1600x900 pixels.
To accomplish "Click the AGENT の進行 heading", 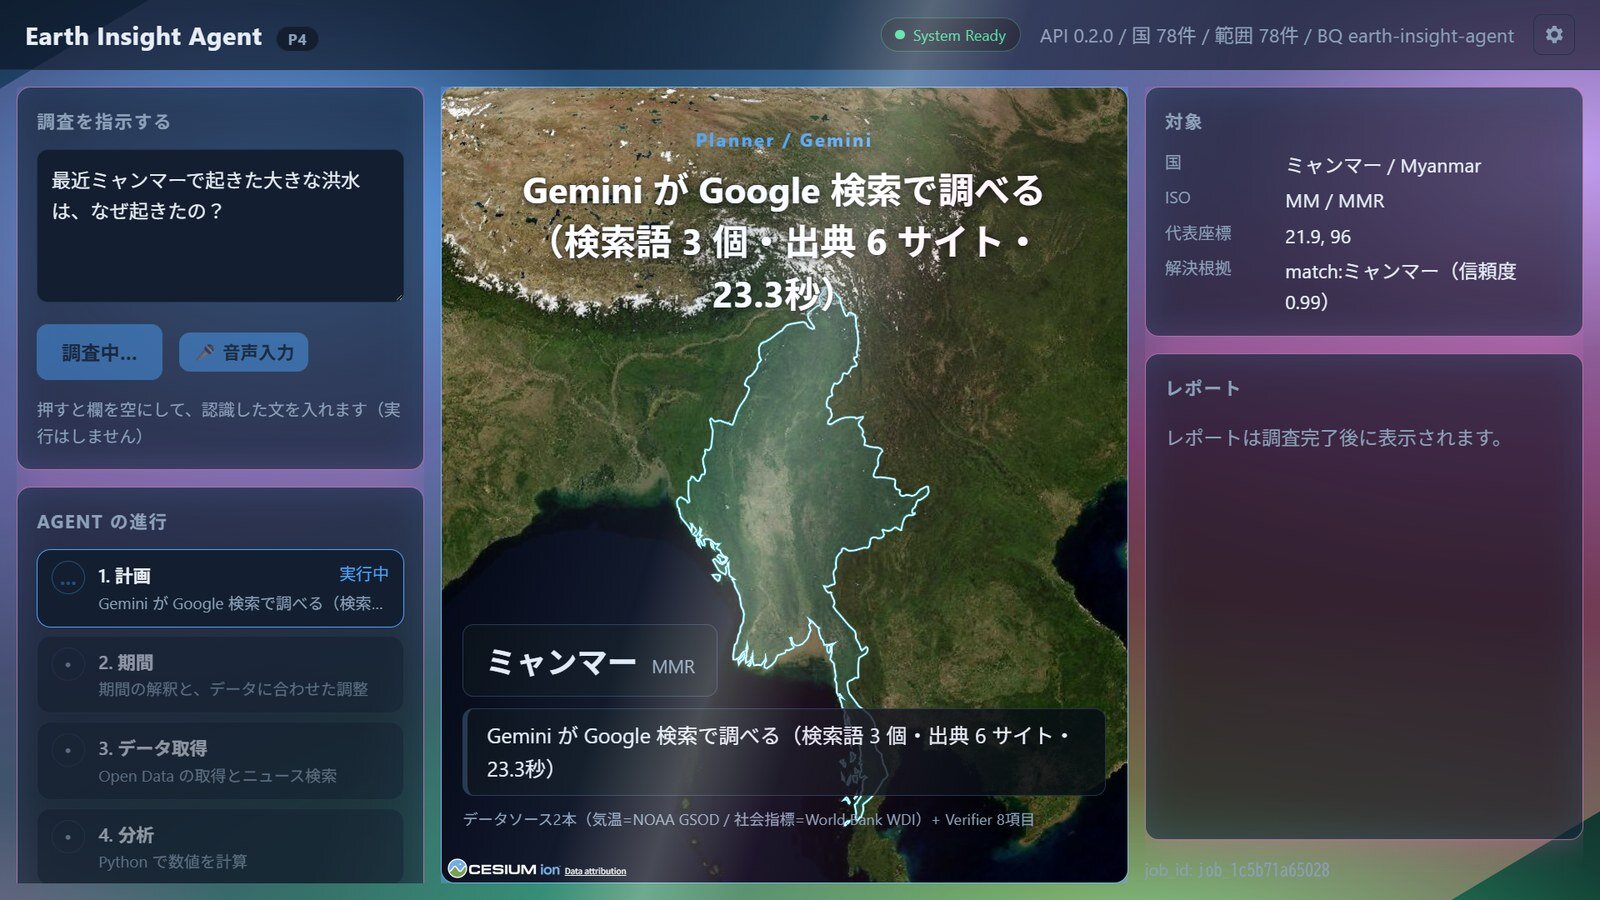I will tap(102, 522).
